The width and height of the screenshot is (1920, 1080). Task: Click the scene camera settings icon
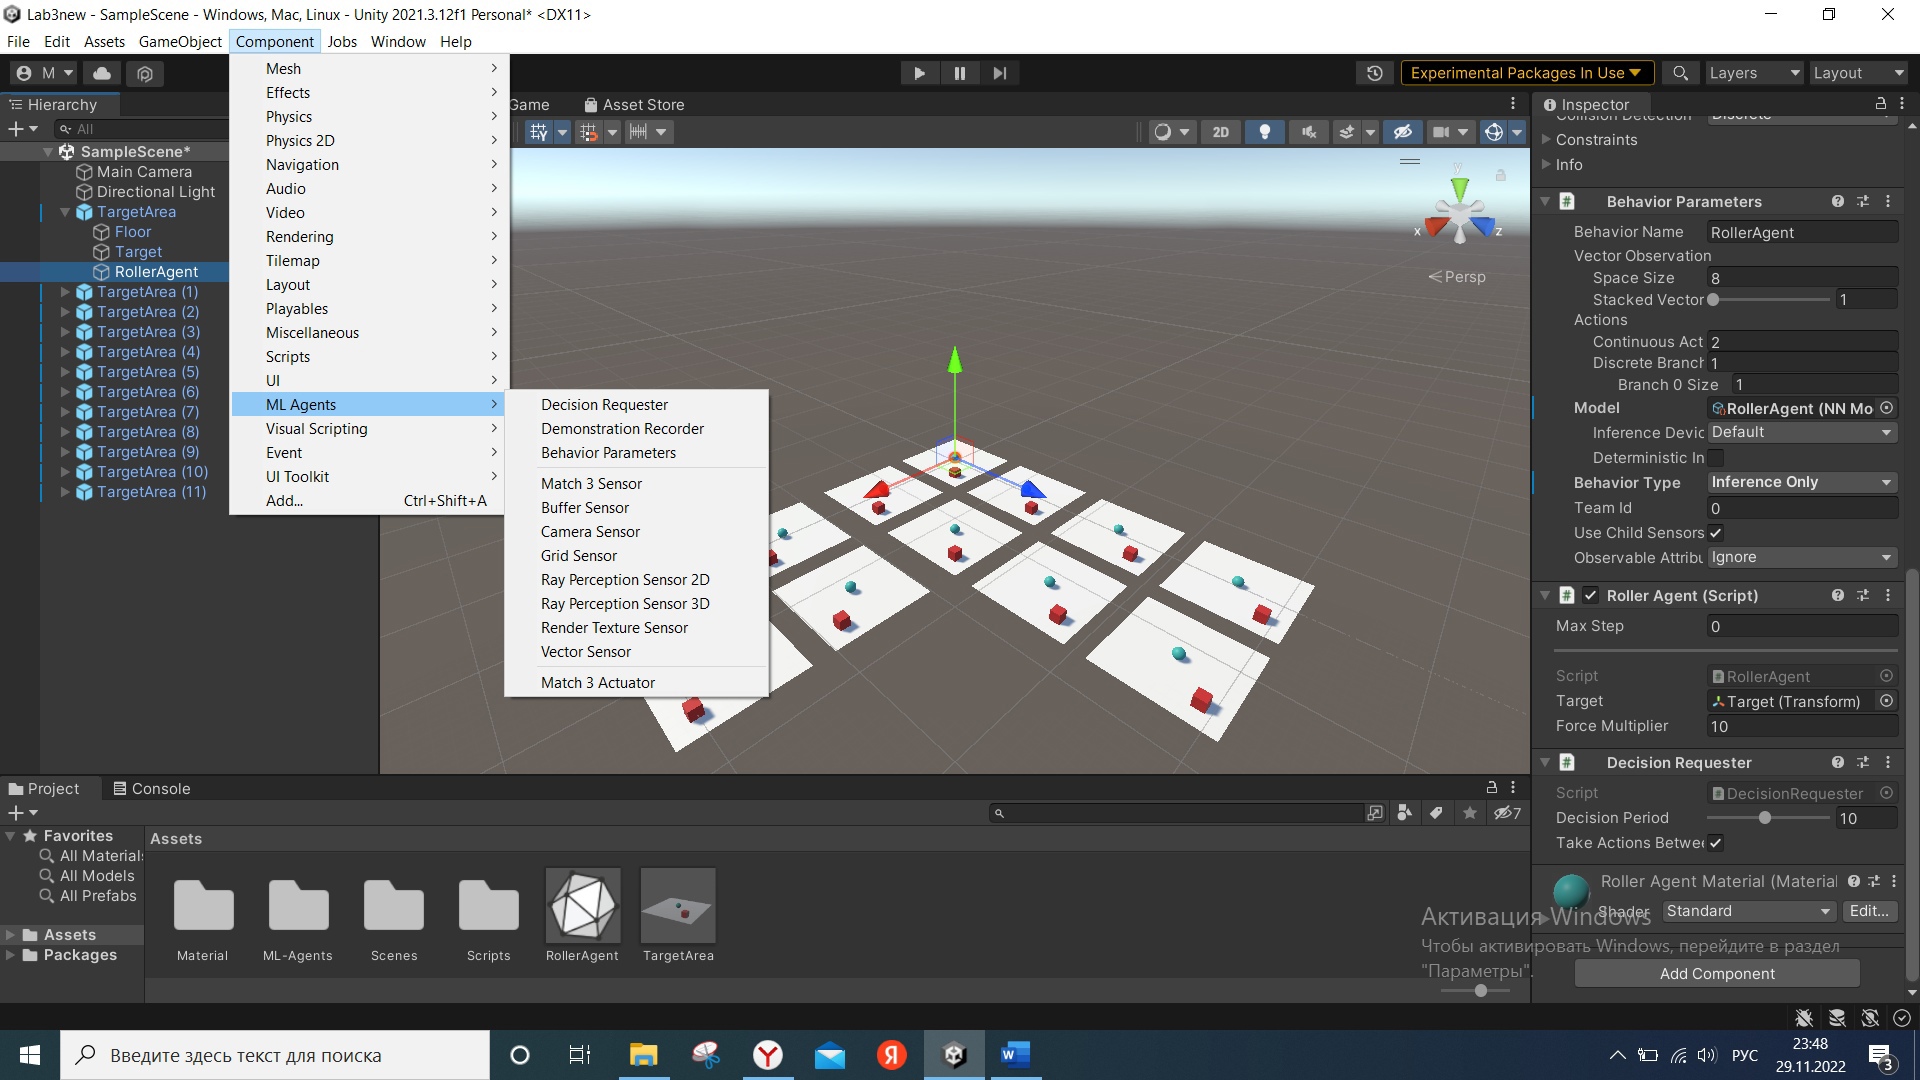click(1441, 132)
